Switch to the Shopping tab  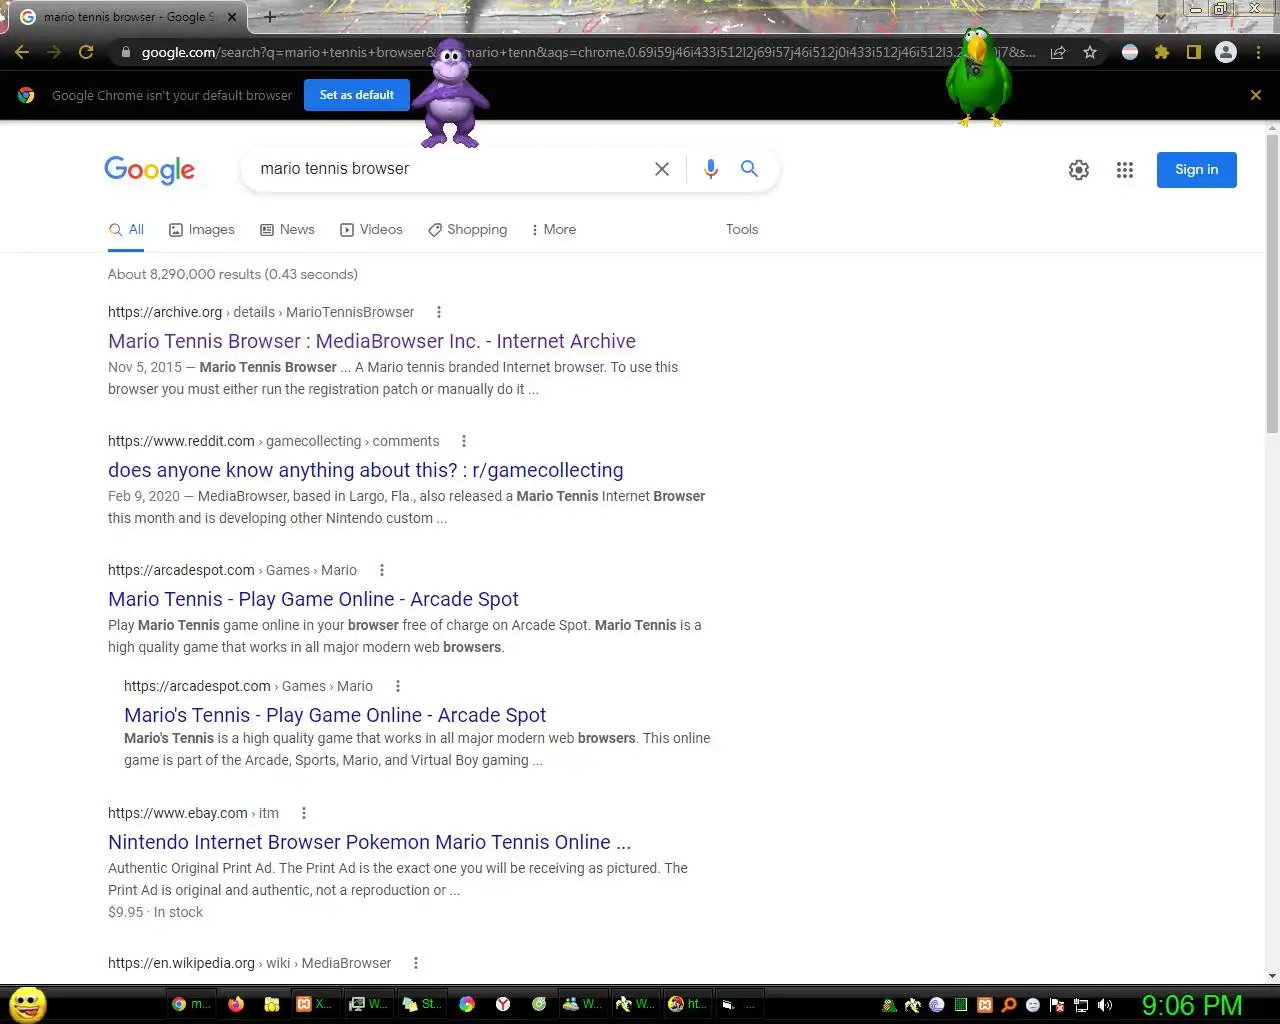pos(468,230)
